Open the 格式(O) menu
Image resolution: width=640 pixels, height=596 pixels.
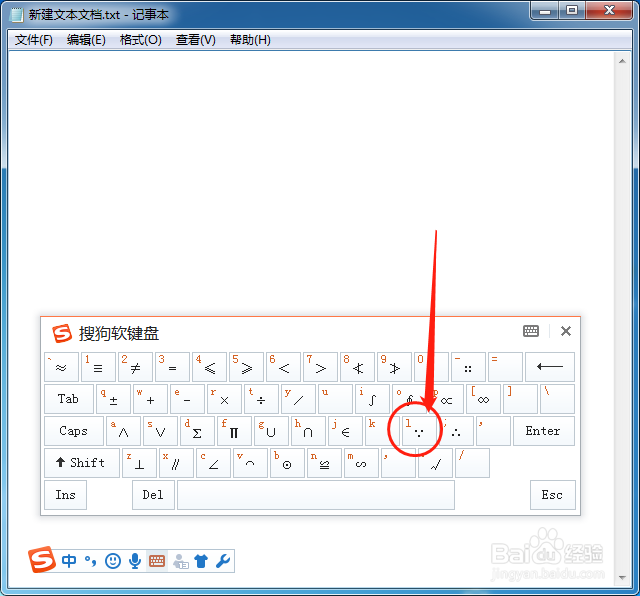pos(141,40)
